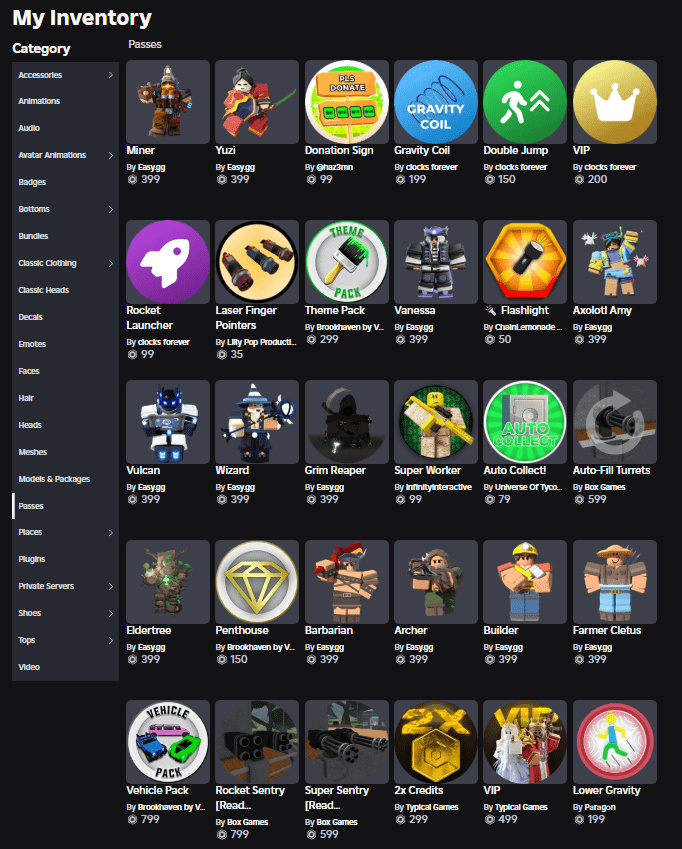Open the Lower Gravity pass icon

click(616, 741)
